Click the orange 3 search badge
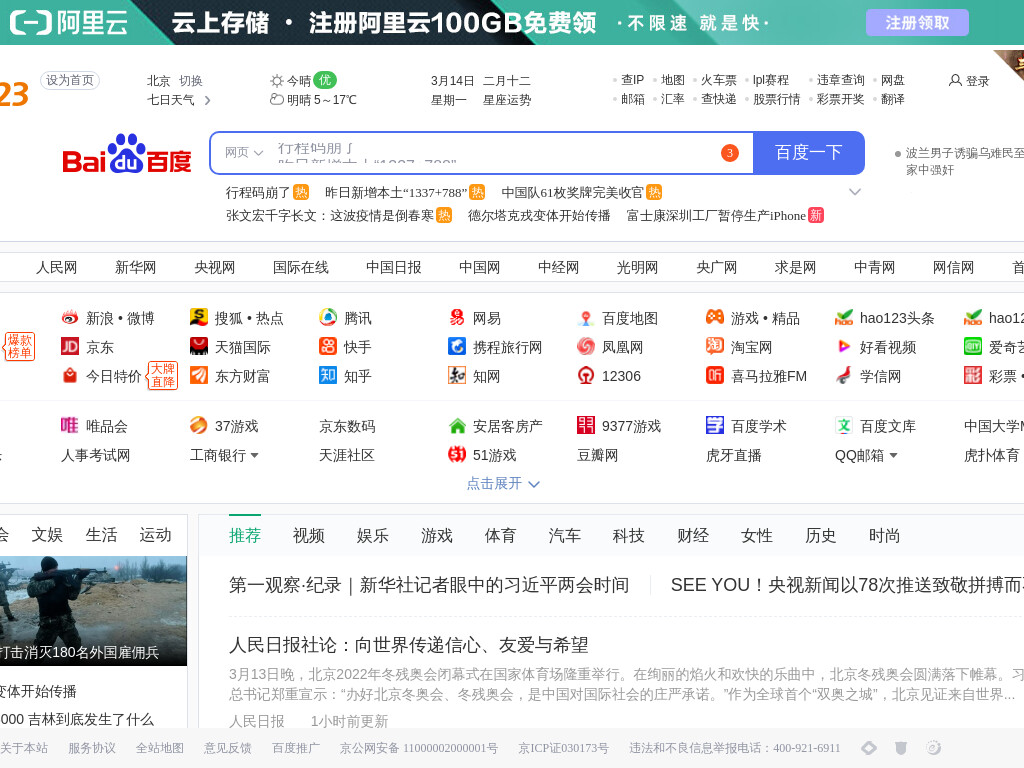The image size is (1024, 768). click(x=729, y=153)
